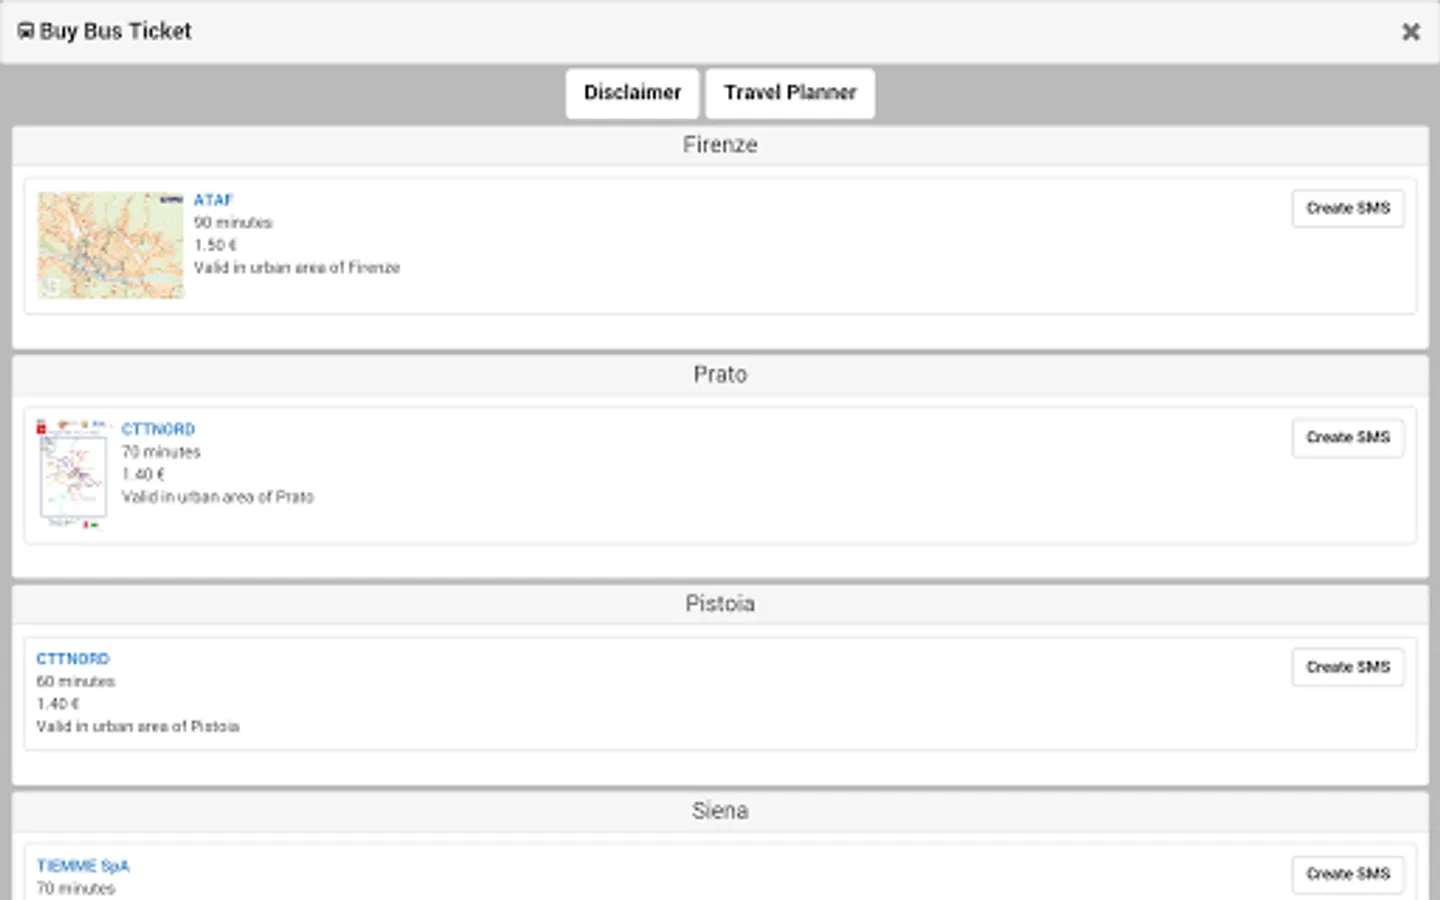Click the Firenze section header

[x=720, y=145]
